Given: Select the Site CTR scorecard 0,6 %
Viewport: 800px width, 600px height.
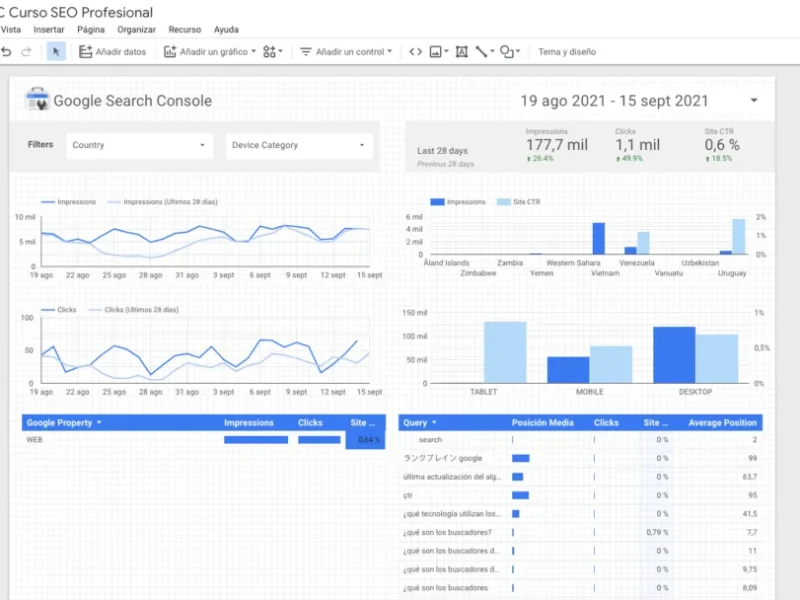Looking at the screenshot, I should [721, 145].
